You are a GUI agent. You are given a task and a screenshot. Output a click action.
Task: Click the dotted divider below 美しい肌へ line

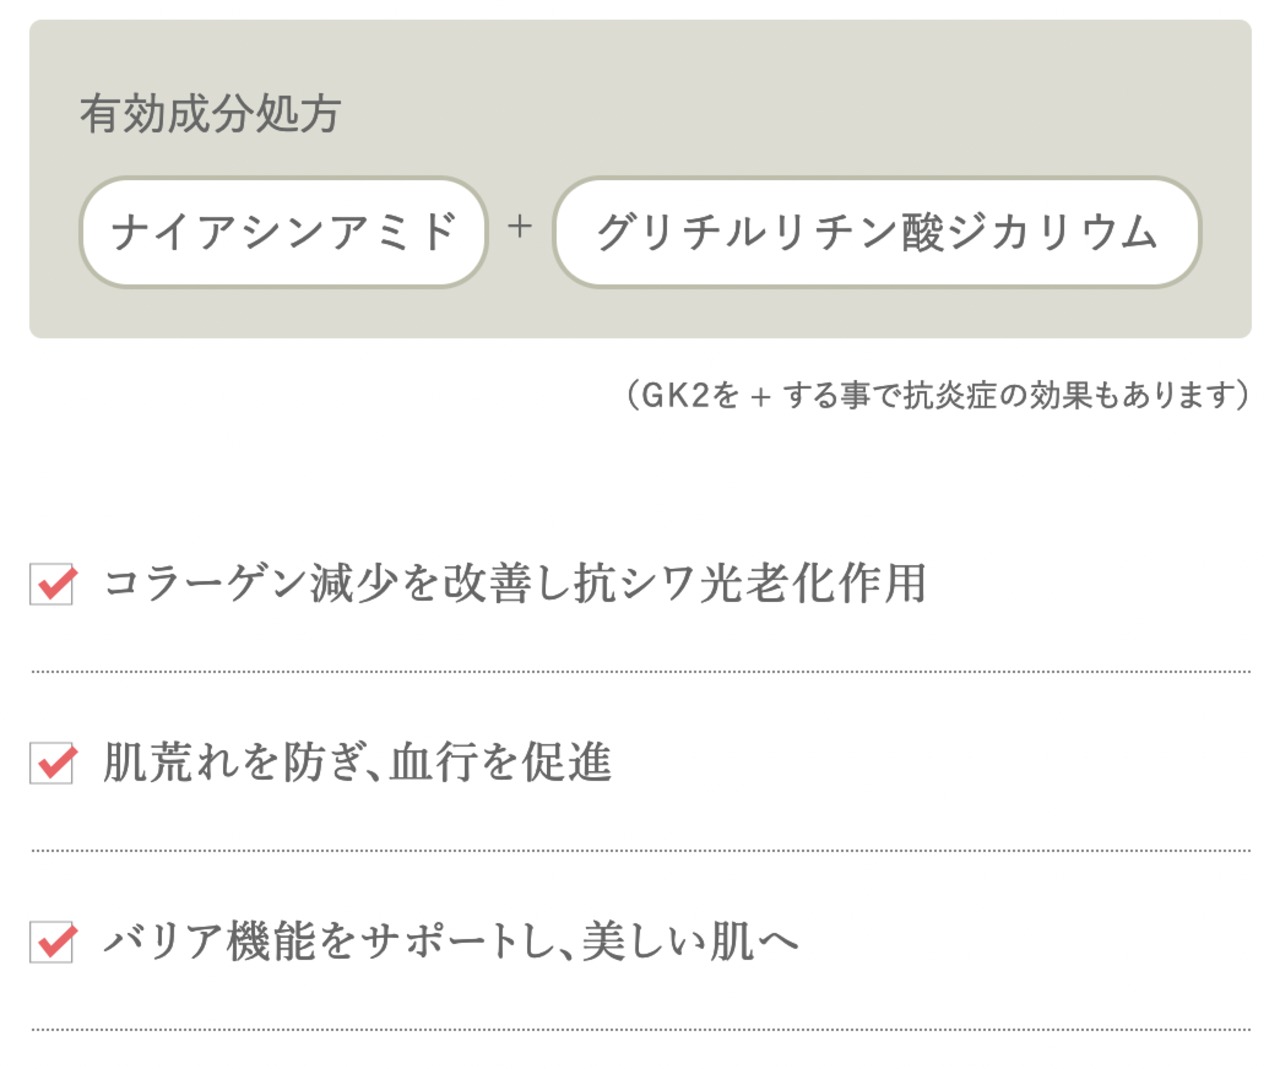click(640, 1029)
